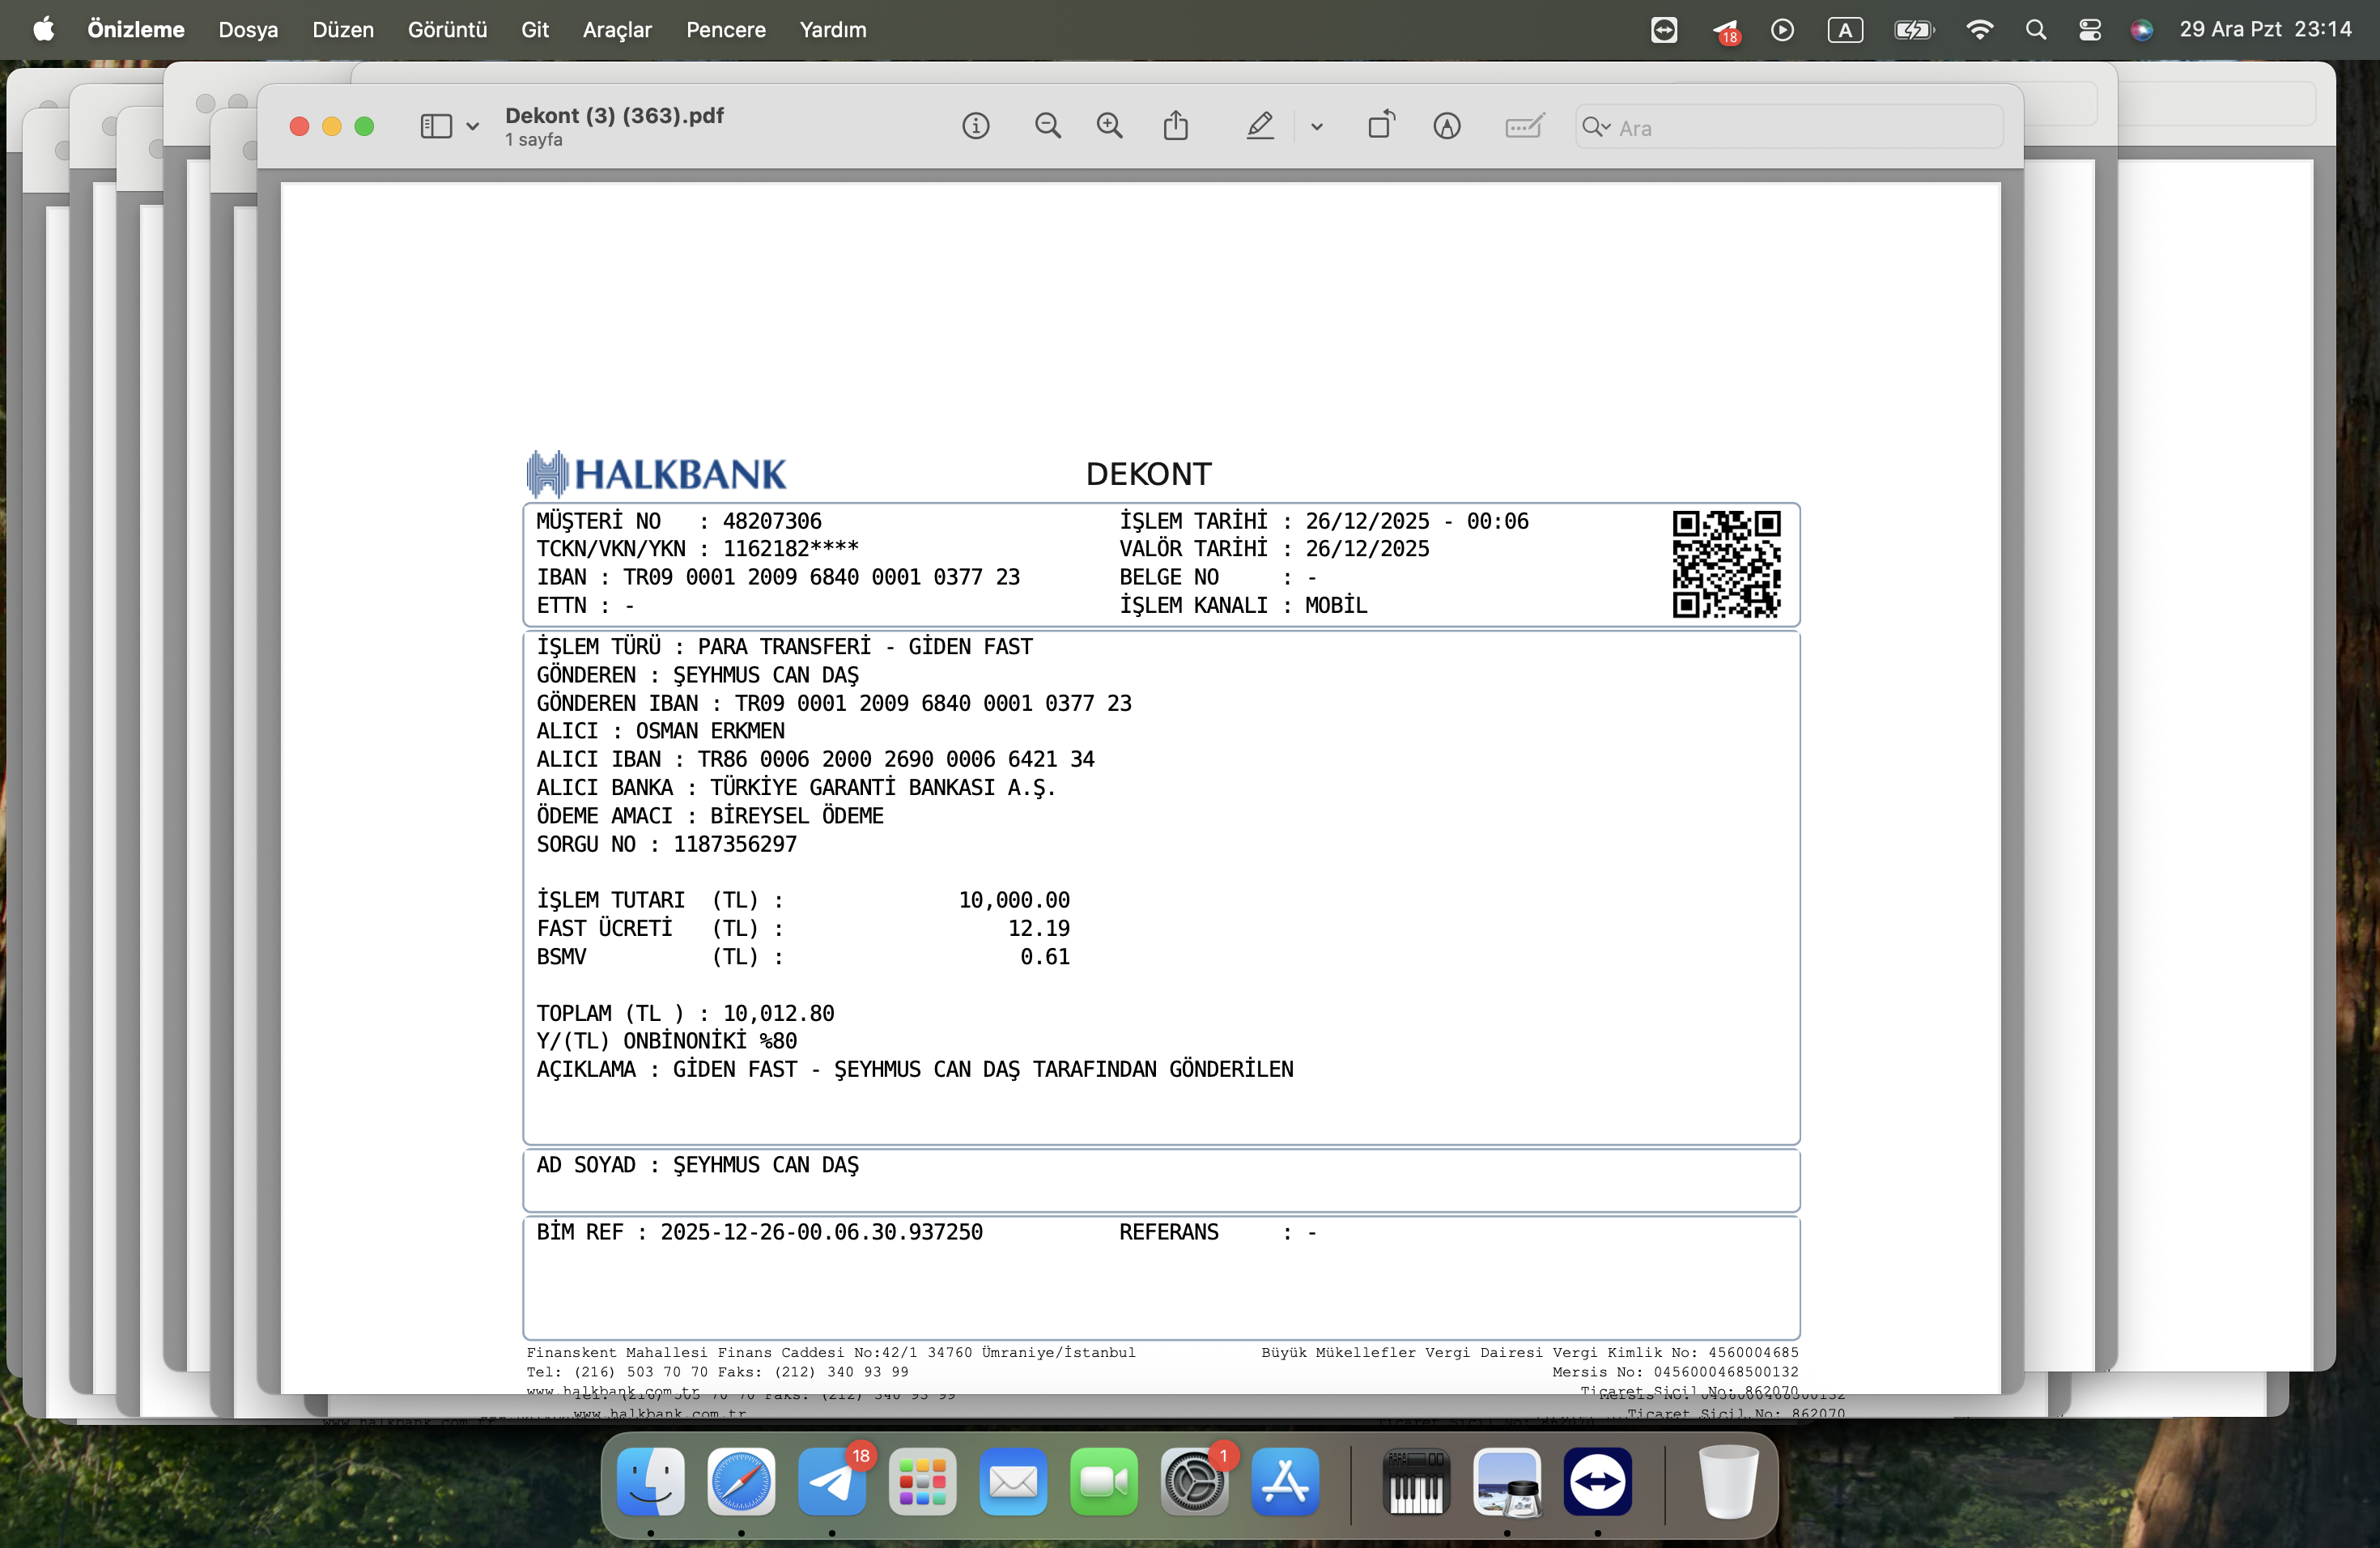The width and height of the screenshot is (2380, 1548).
Task: Zoom in on the PDF
Action: (x=1110, y=126)
